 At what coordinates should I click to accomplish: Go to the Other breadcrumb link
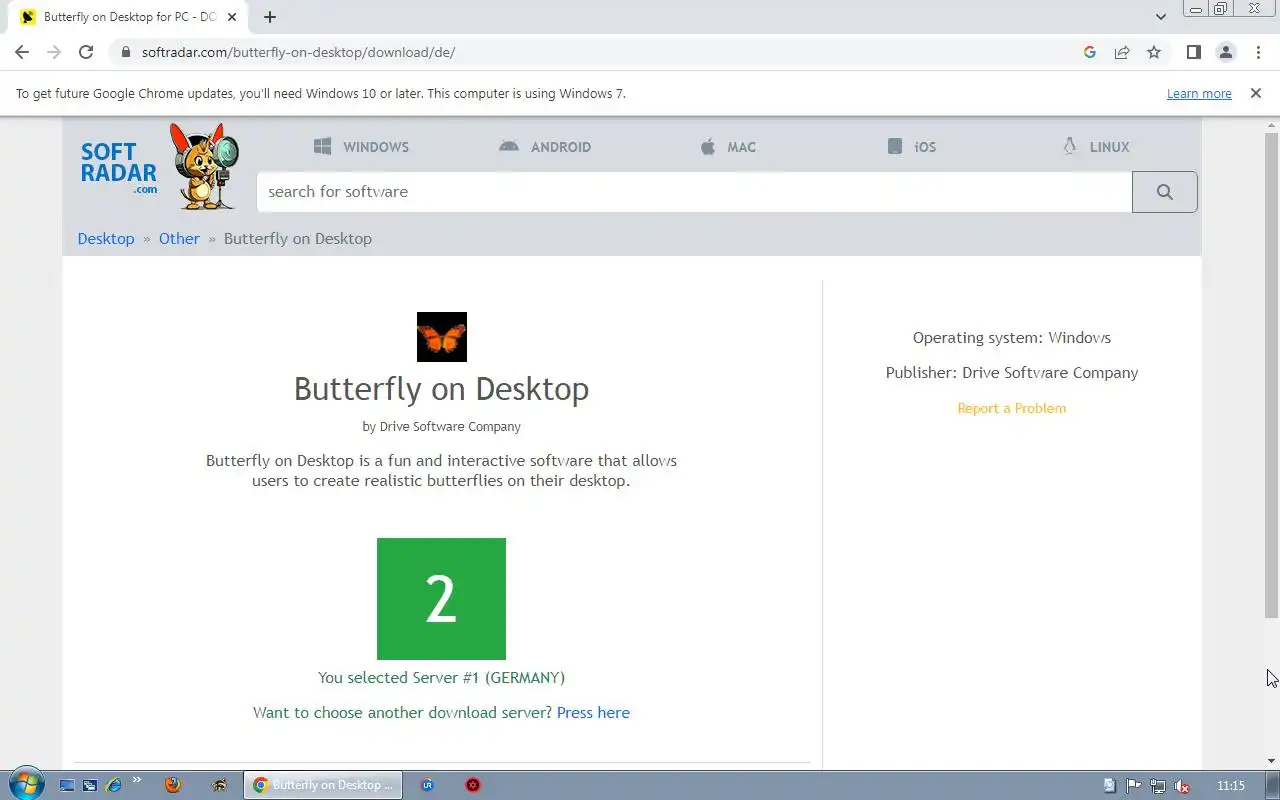pos(179,239)
